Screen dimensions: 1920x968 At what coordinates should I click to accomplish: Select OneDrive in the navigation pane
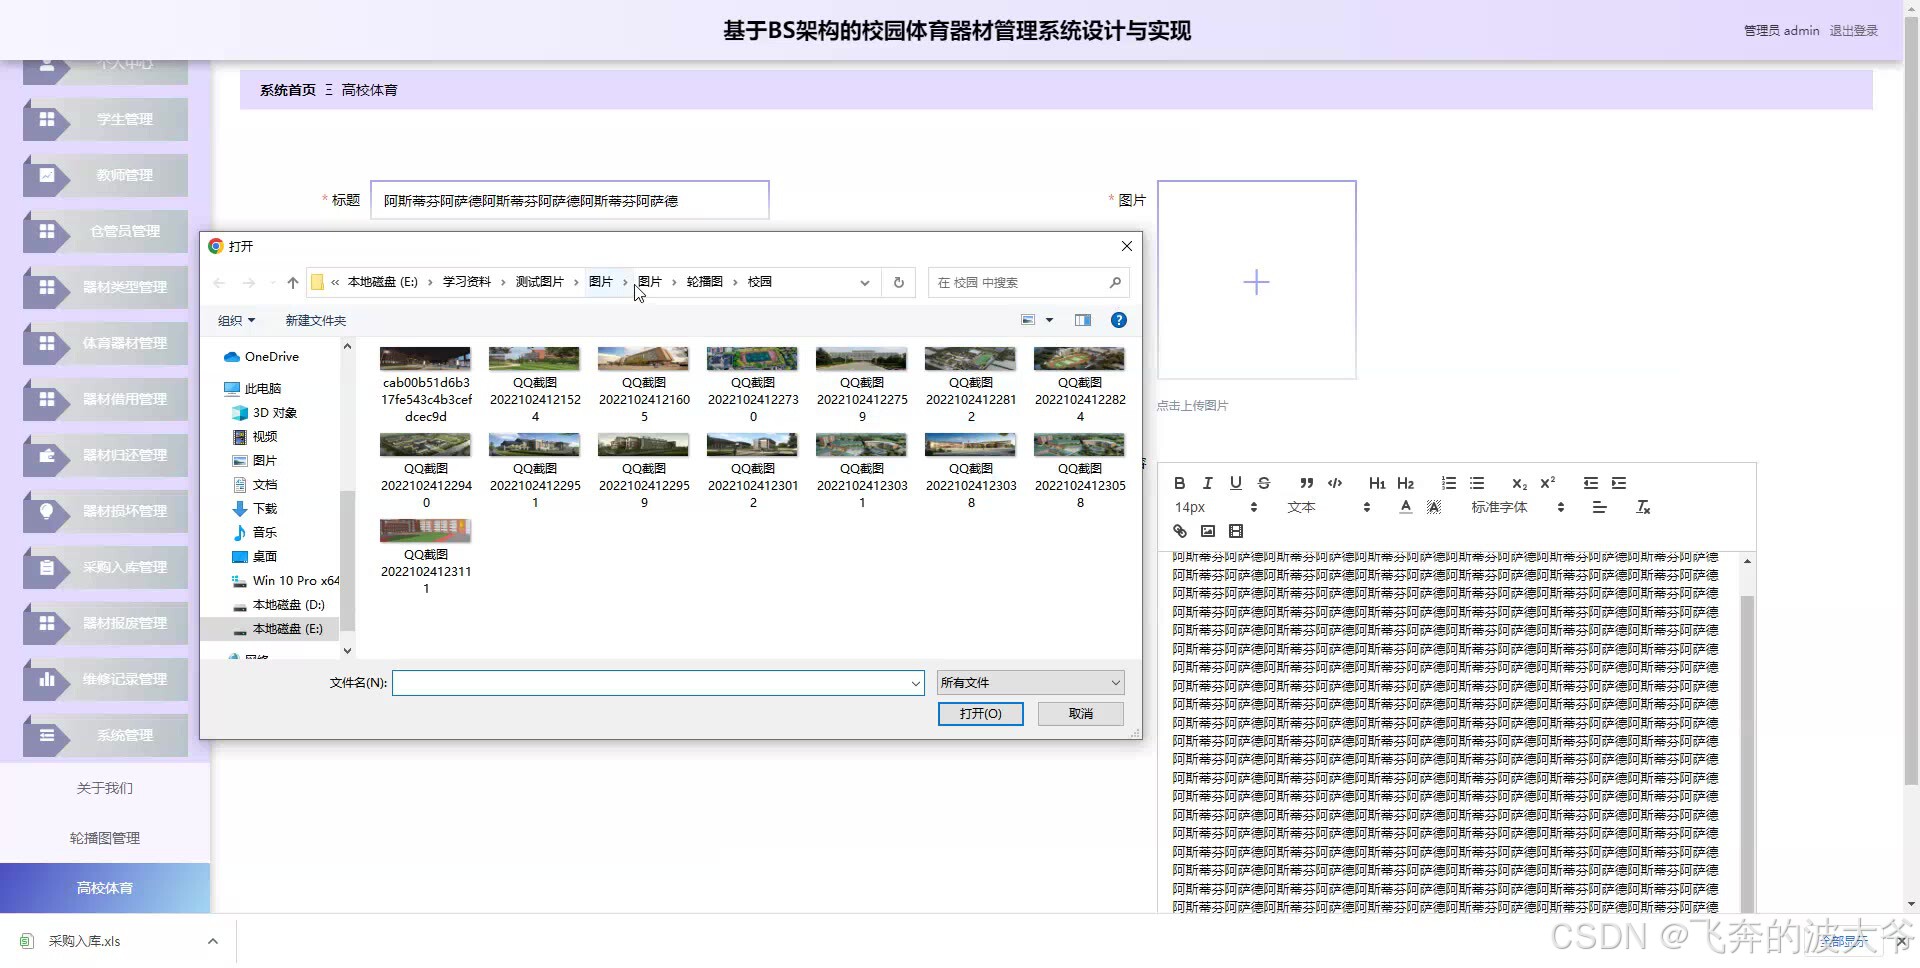[271, 357]
